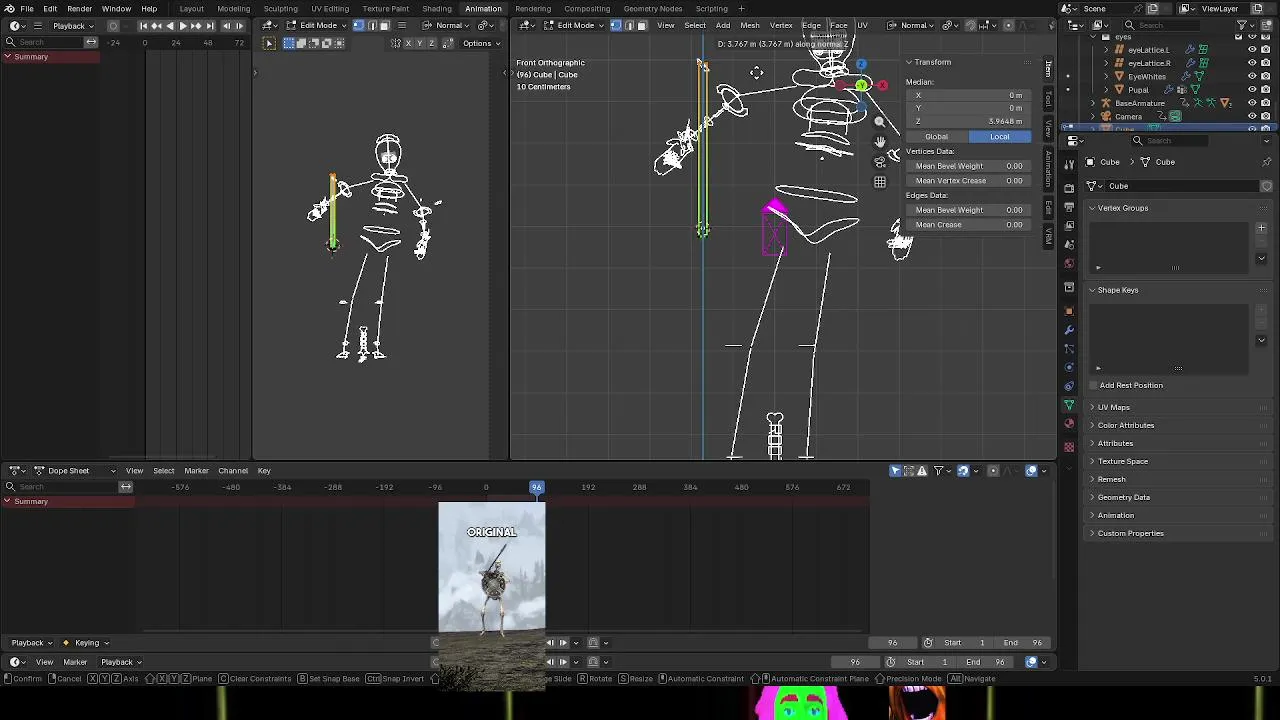Expand the UV Maps panel
The height and width of the screenshot is (720, 1280).
pyautogui.click(x=1113, y=407)
